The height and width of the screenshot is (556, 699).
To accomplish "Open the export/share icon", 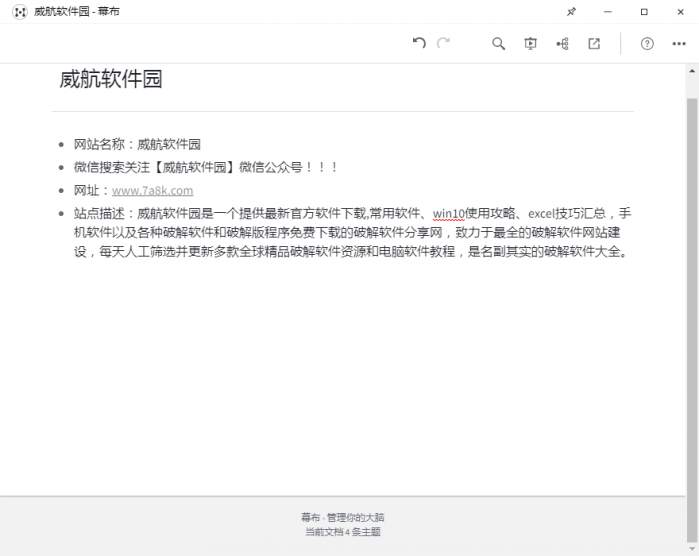I will click(594, 44).
